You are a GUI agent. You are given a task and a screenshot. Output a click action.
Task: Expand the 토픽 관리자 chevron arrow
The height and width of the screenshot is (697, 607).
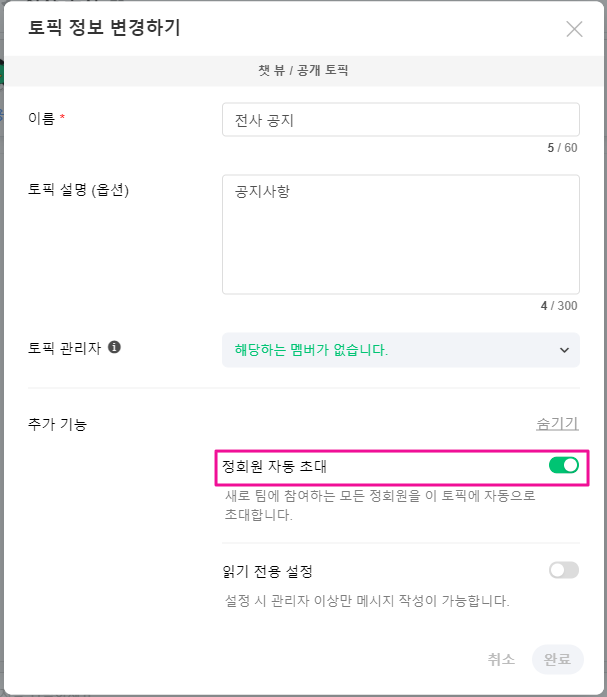(564, 350)
